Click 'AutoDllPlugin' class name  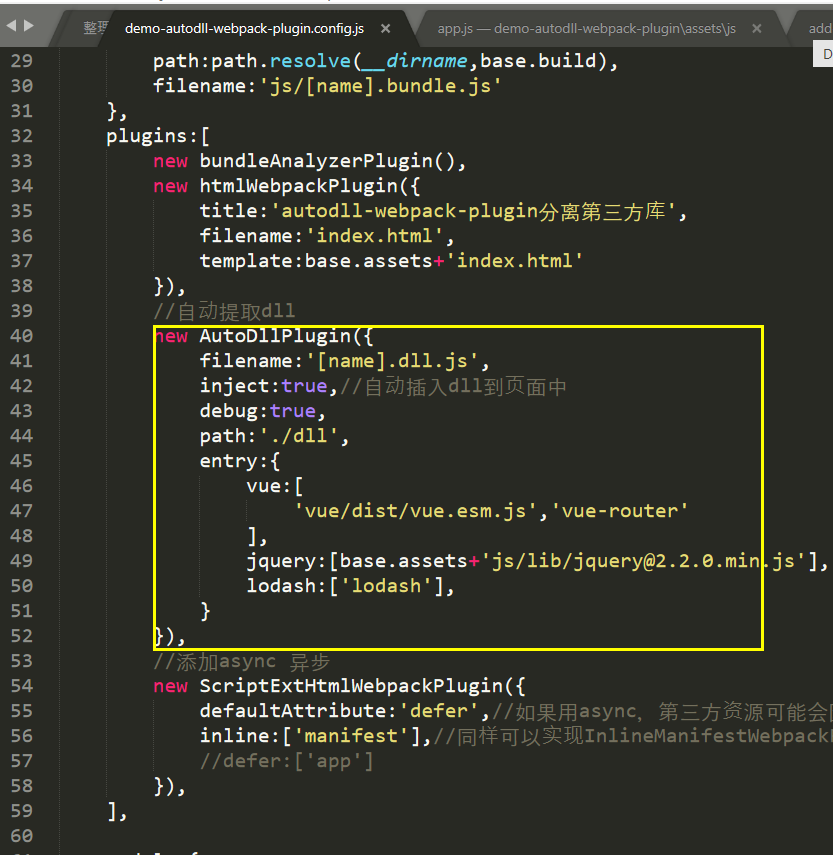[275, 336]
